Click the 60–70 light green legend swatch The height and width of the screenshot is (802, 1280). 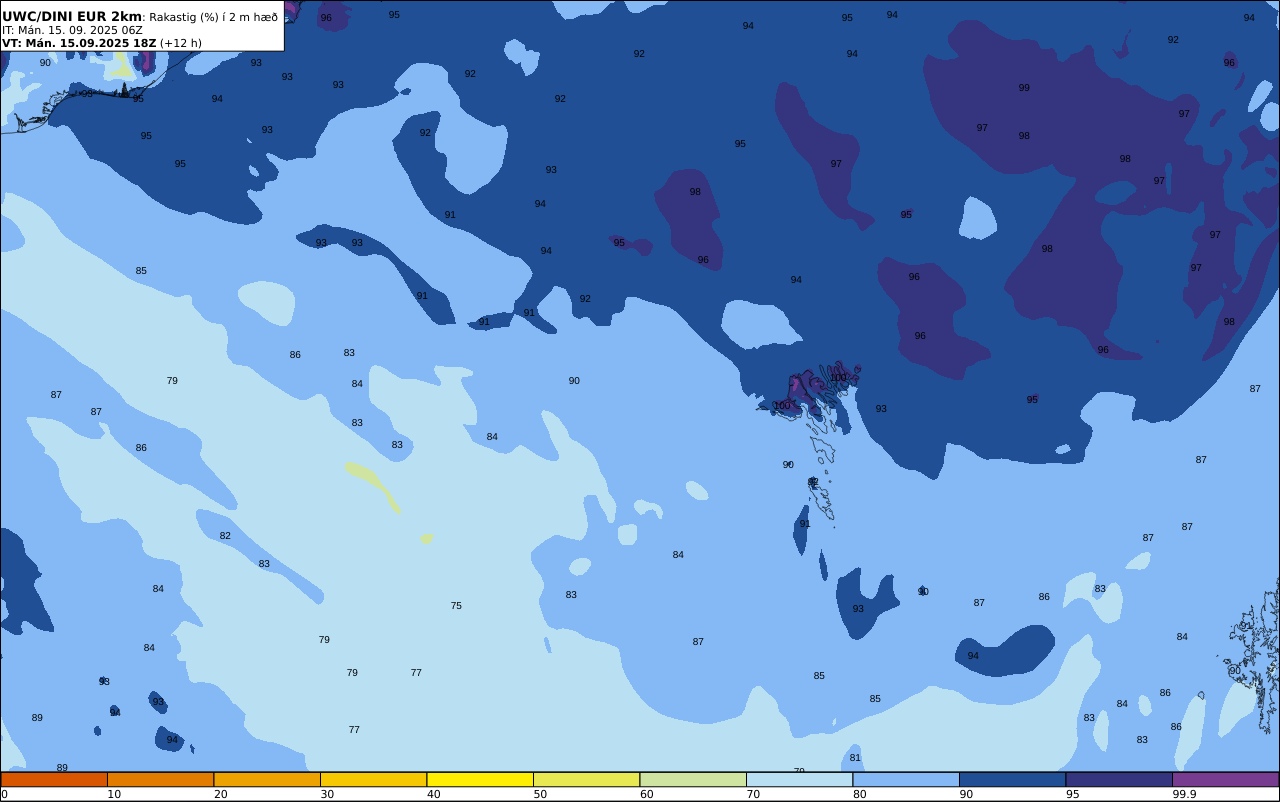tap(693, 779)
